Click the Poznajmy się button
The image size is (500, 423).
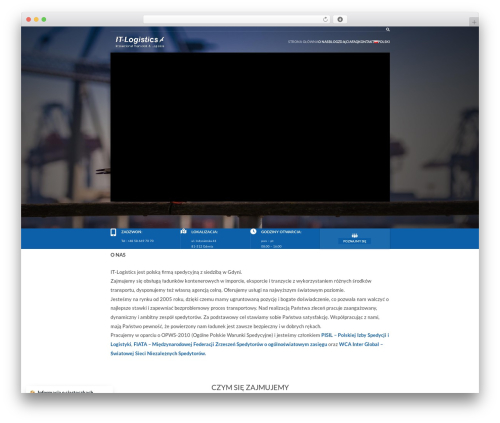(355, 241)
